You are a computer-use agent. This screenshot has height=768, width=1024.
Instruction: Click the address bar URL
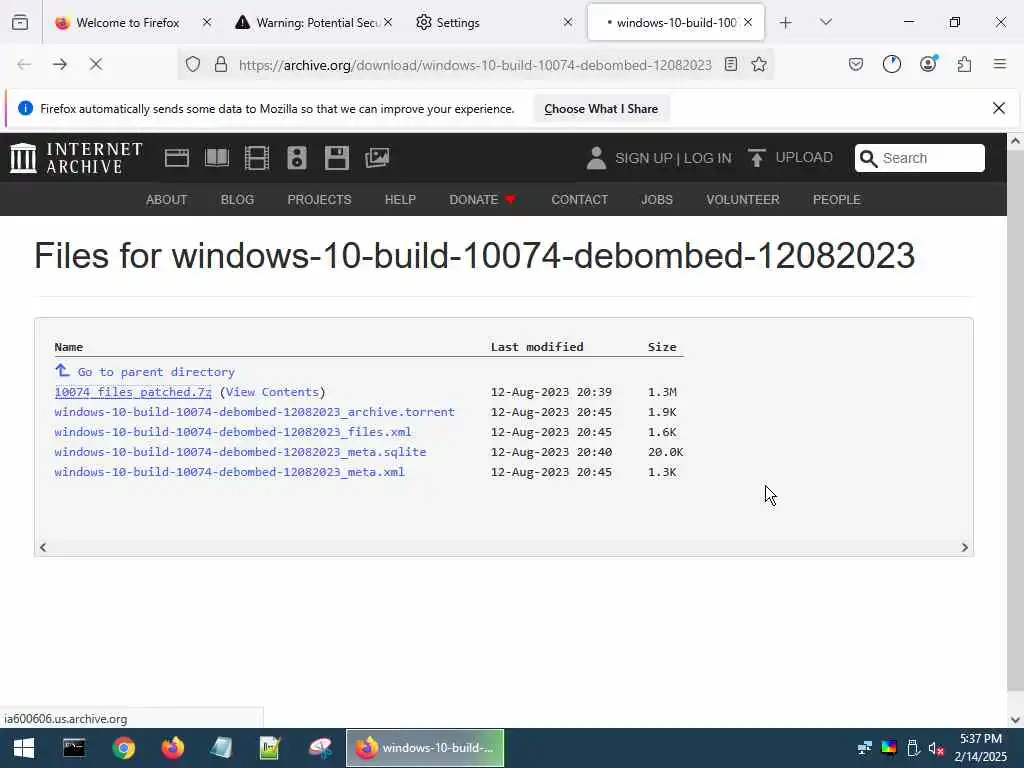click(475, 65)
